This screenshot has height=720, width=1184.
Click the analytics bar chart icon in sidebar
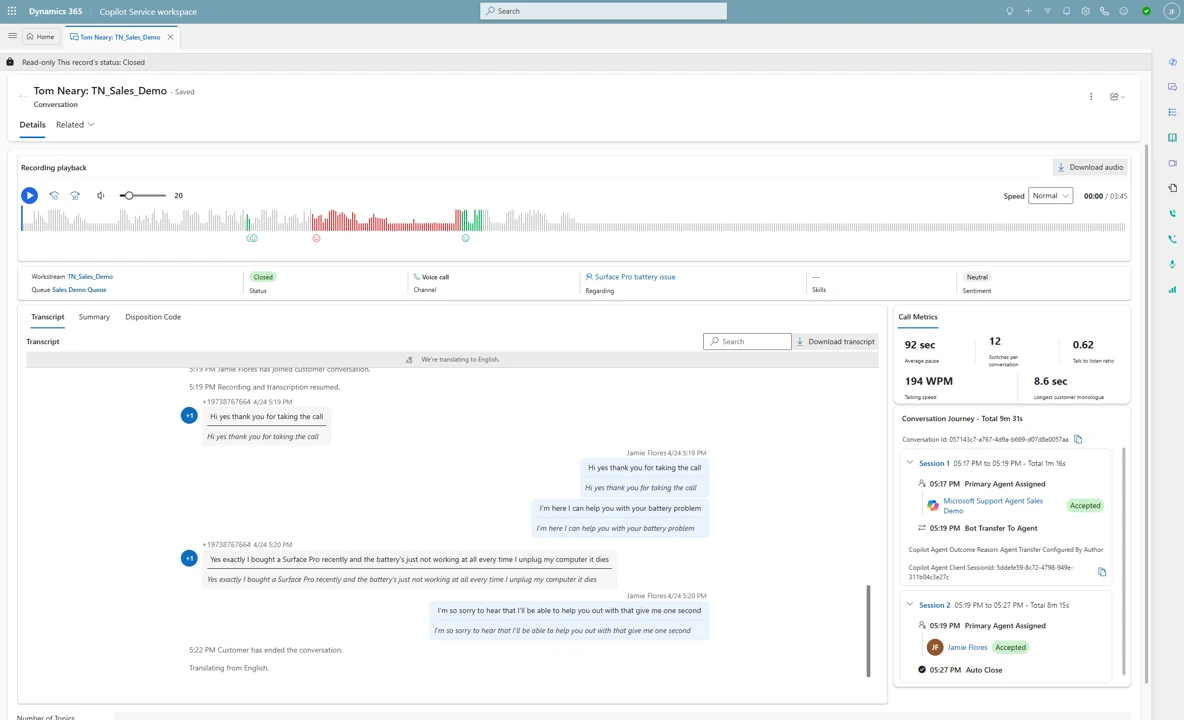click(x=1172, y=290)
